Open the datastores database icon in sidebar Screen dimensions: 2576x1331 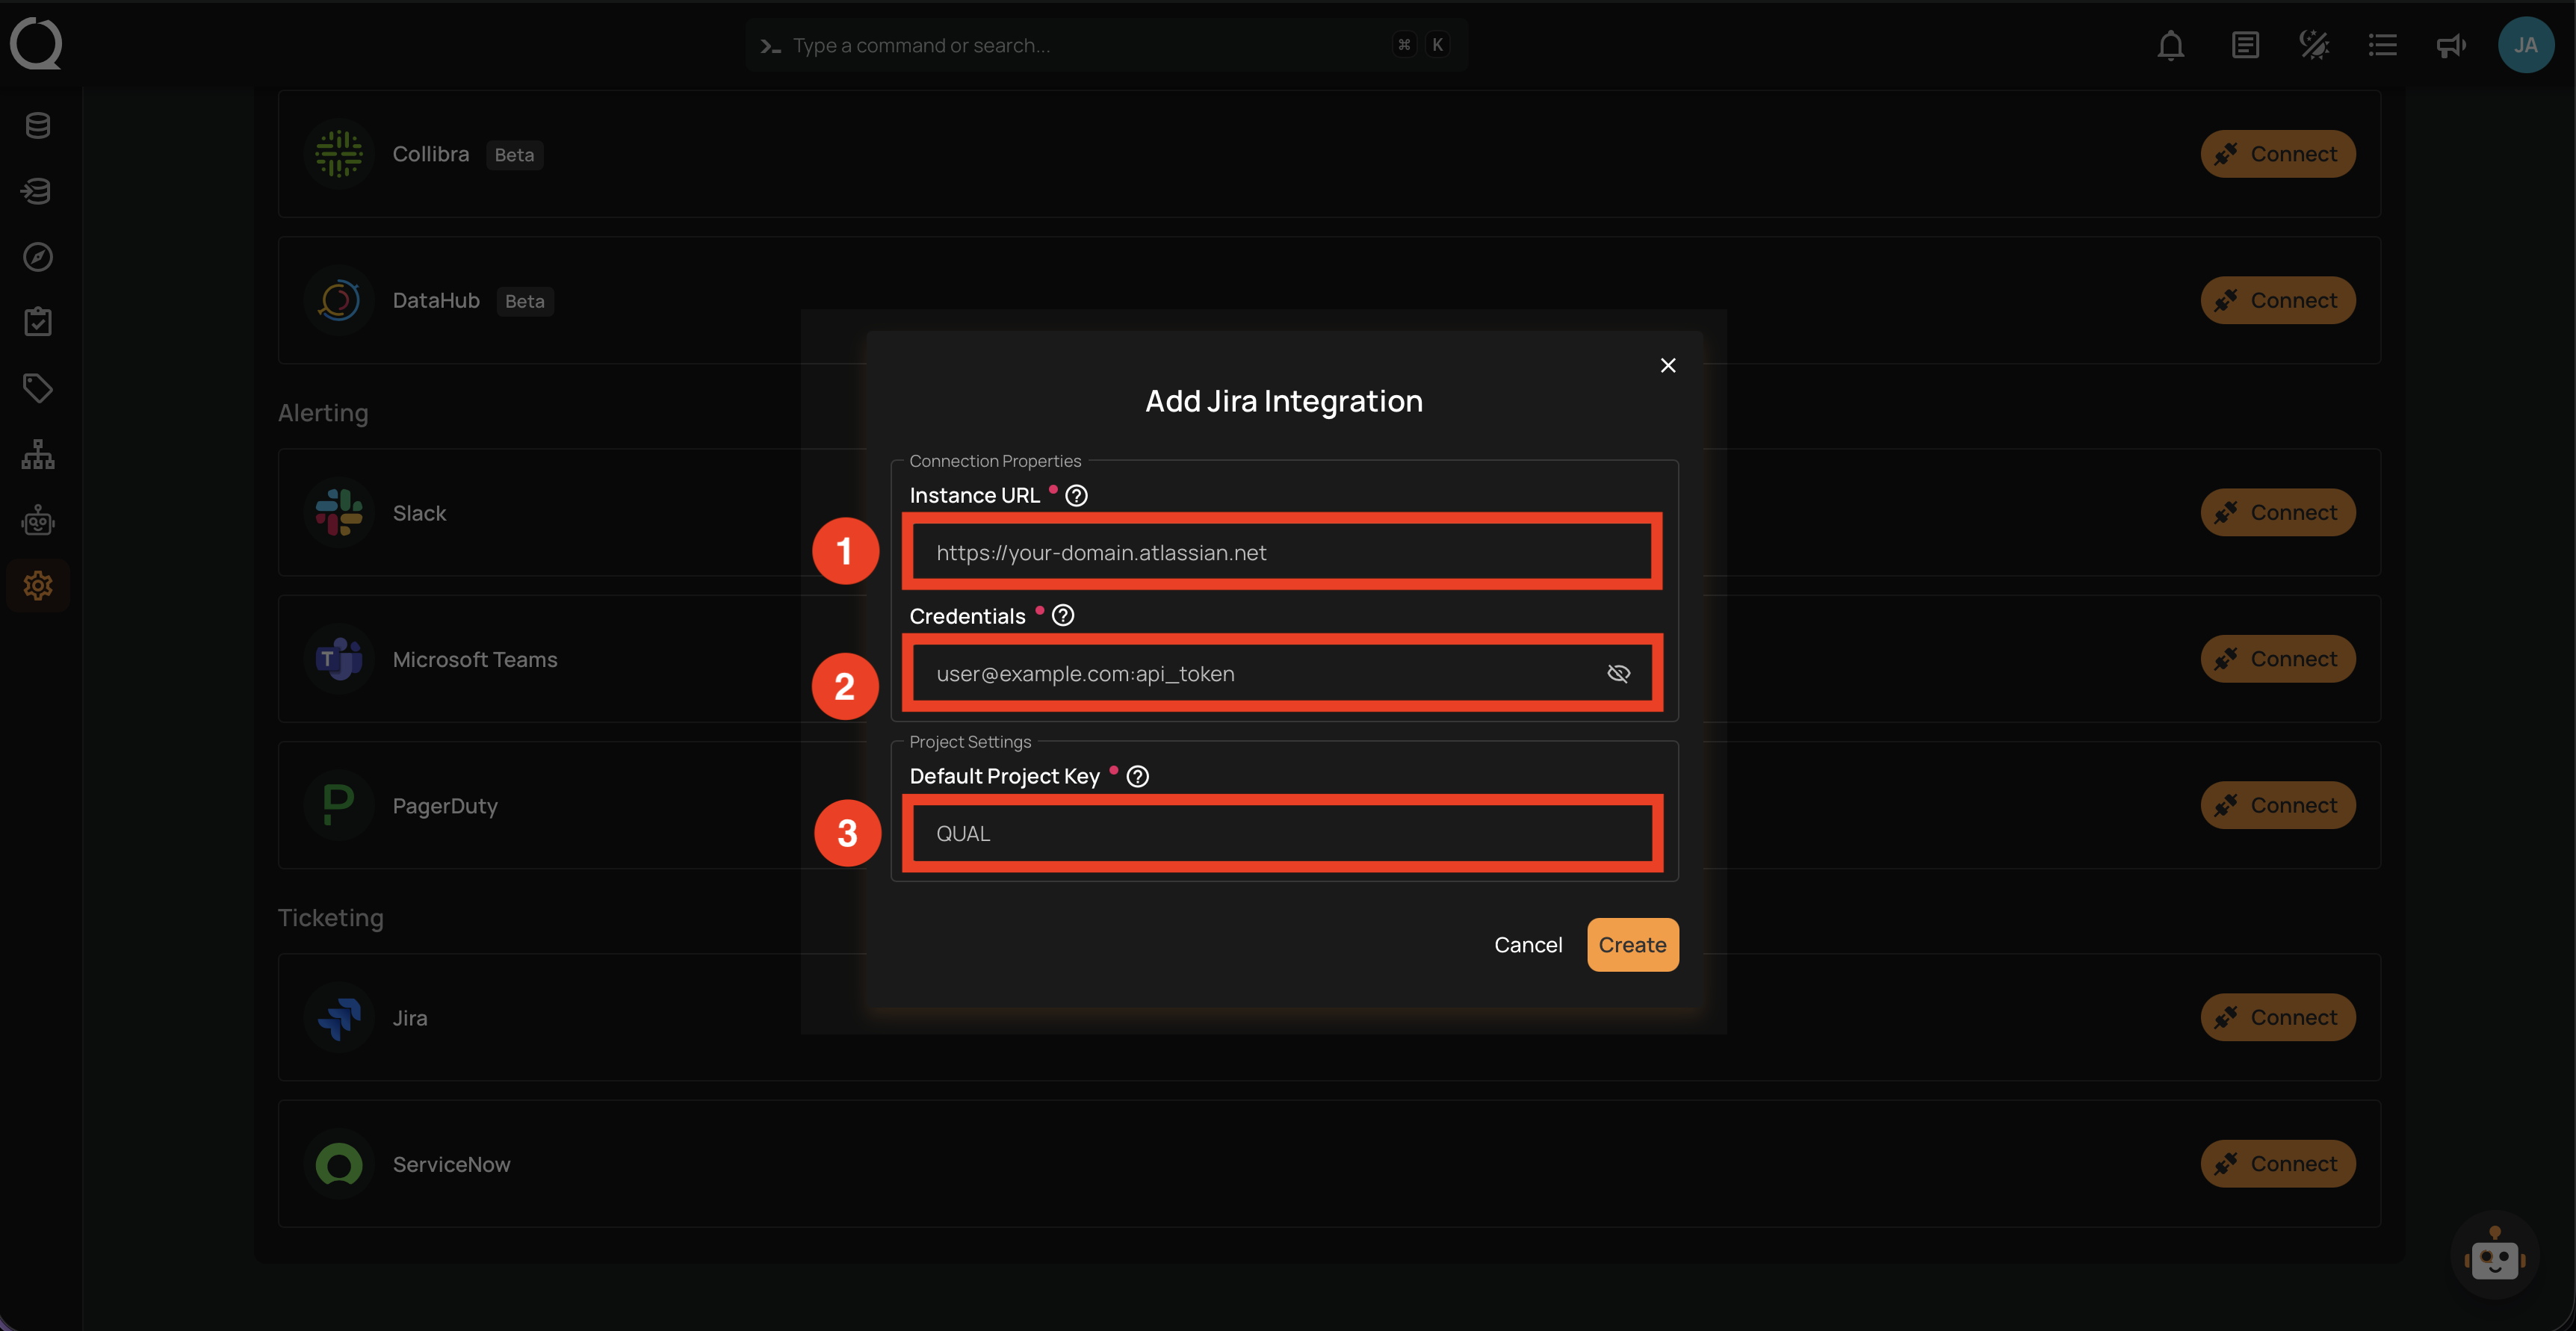coord(38,125)
